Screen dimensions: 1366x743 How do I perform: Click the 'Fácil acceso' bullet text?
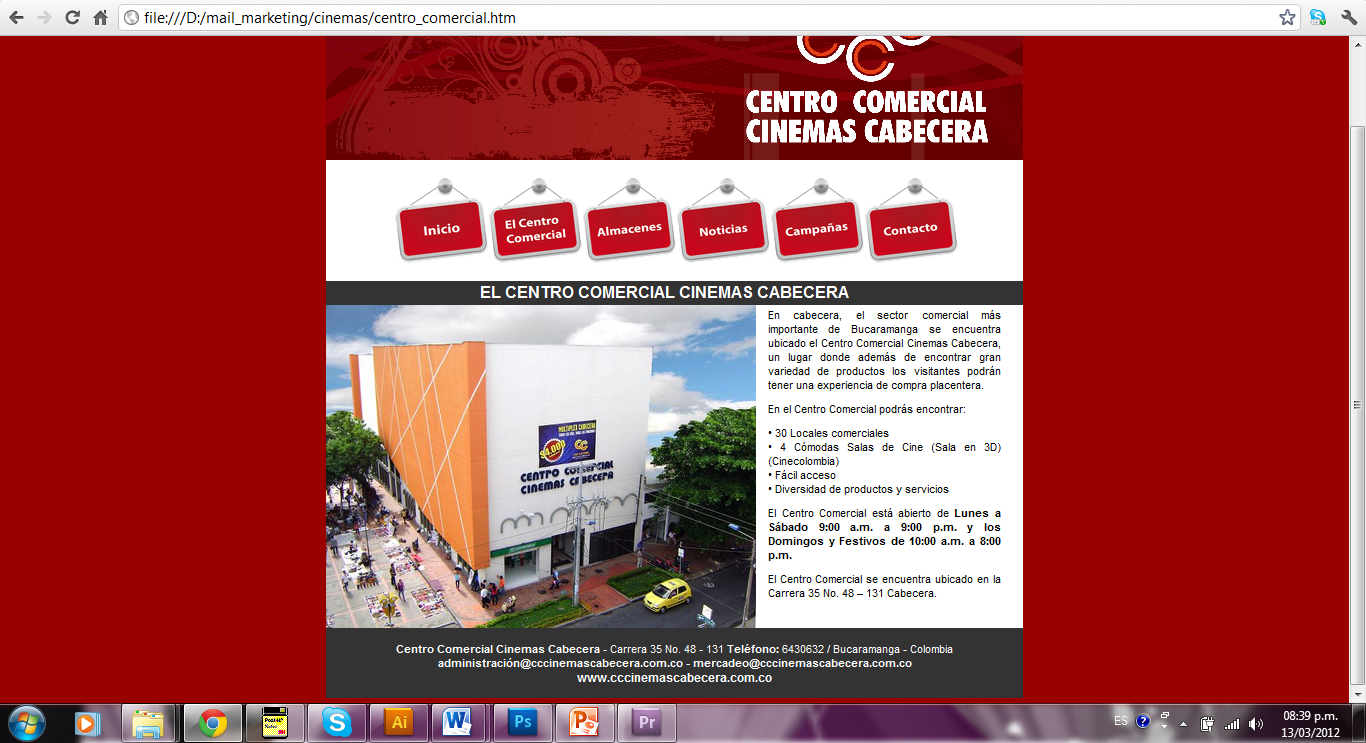pos(801,475)
